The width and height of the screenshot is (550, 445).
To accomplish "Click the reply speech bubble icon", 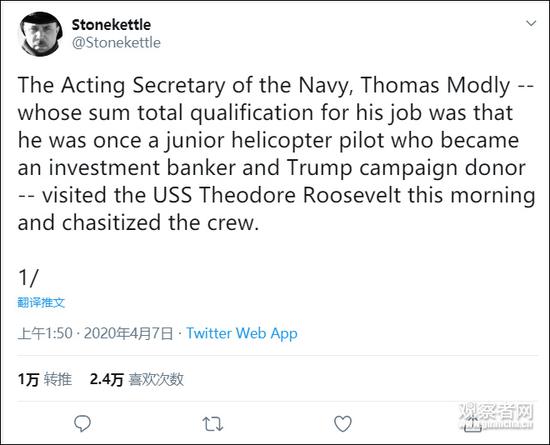I will click(x=82, y=423).
